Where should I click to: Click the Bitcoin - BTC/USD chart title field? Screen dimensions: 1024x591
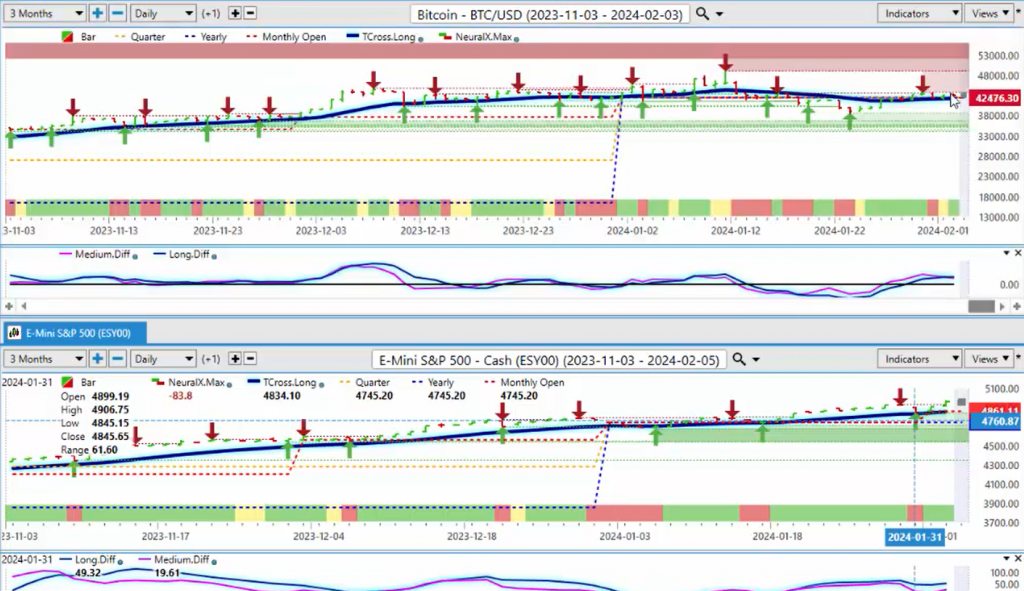coord(549,14)
